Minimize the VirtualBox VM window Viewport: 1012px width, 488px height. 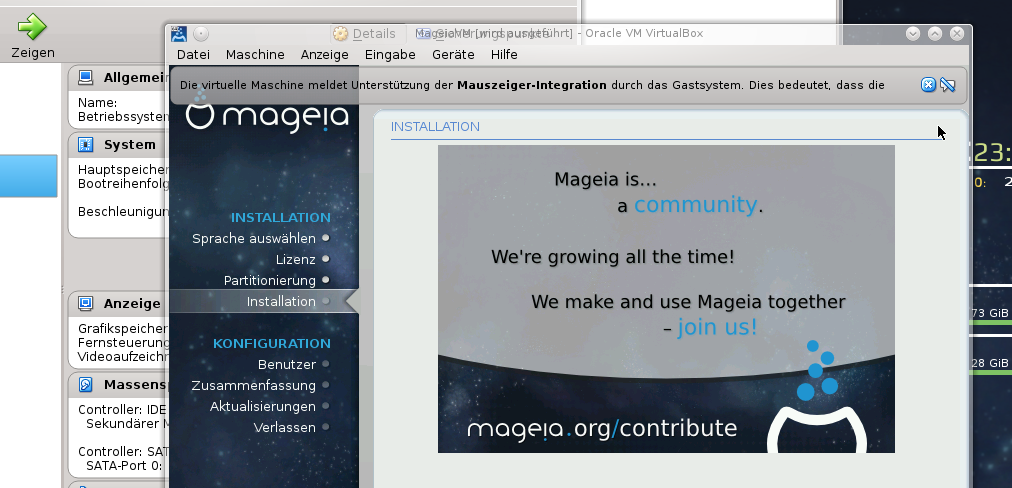coord(913,34)
